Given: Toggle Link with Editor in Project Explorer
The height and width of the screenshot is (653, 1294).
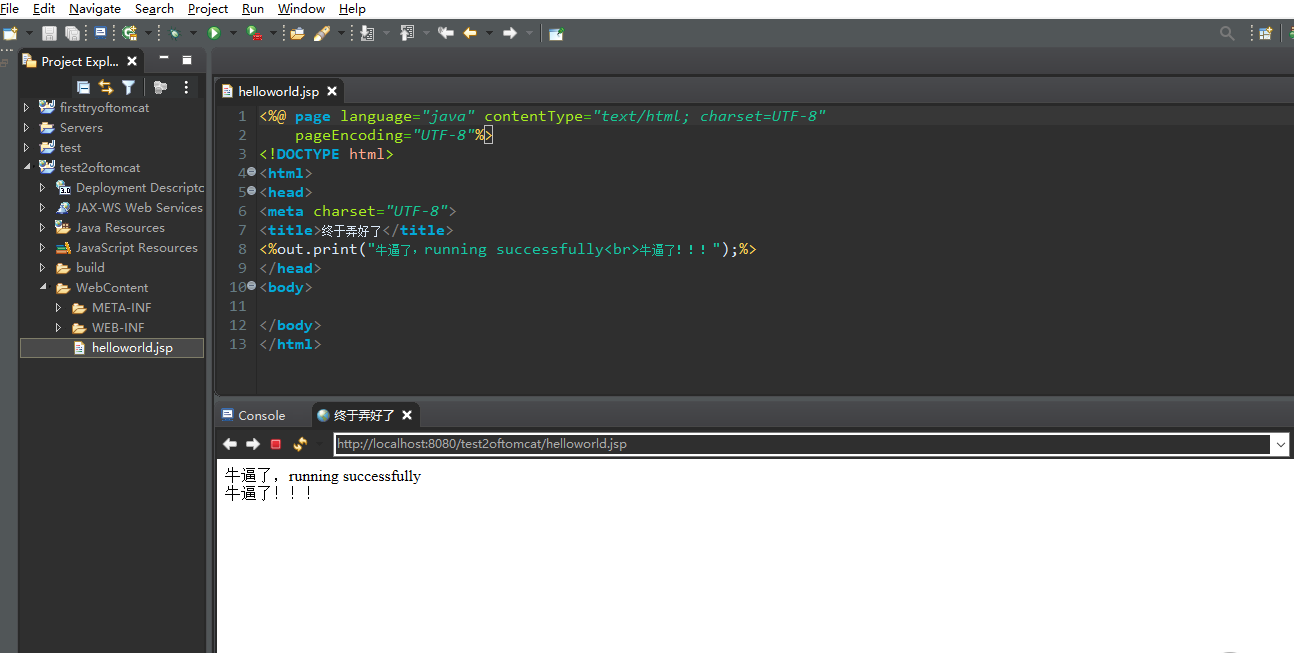Looking at the screenshot, I should (x=105, y=87).
